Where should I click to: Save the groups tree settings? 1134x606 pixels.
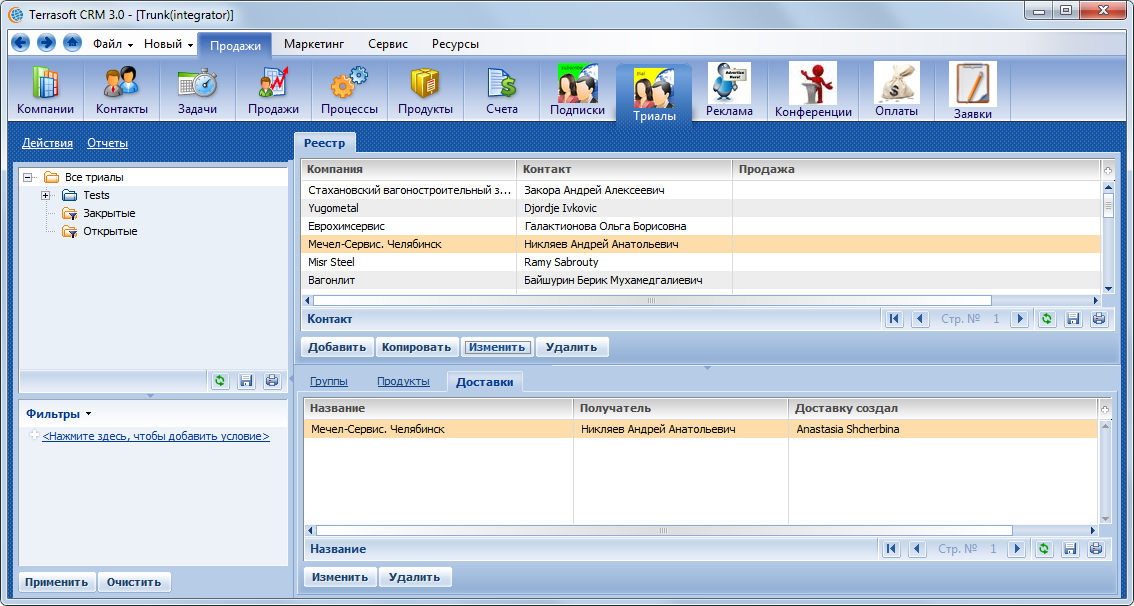[x=246, y=380]
